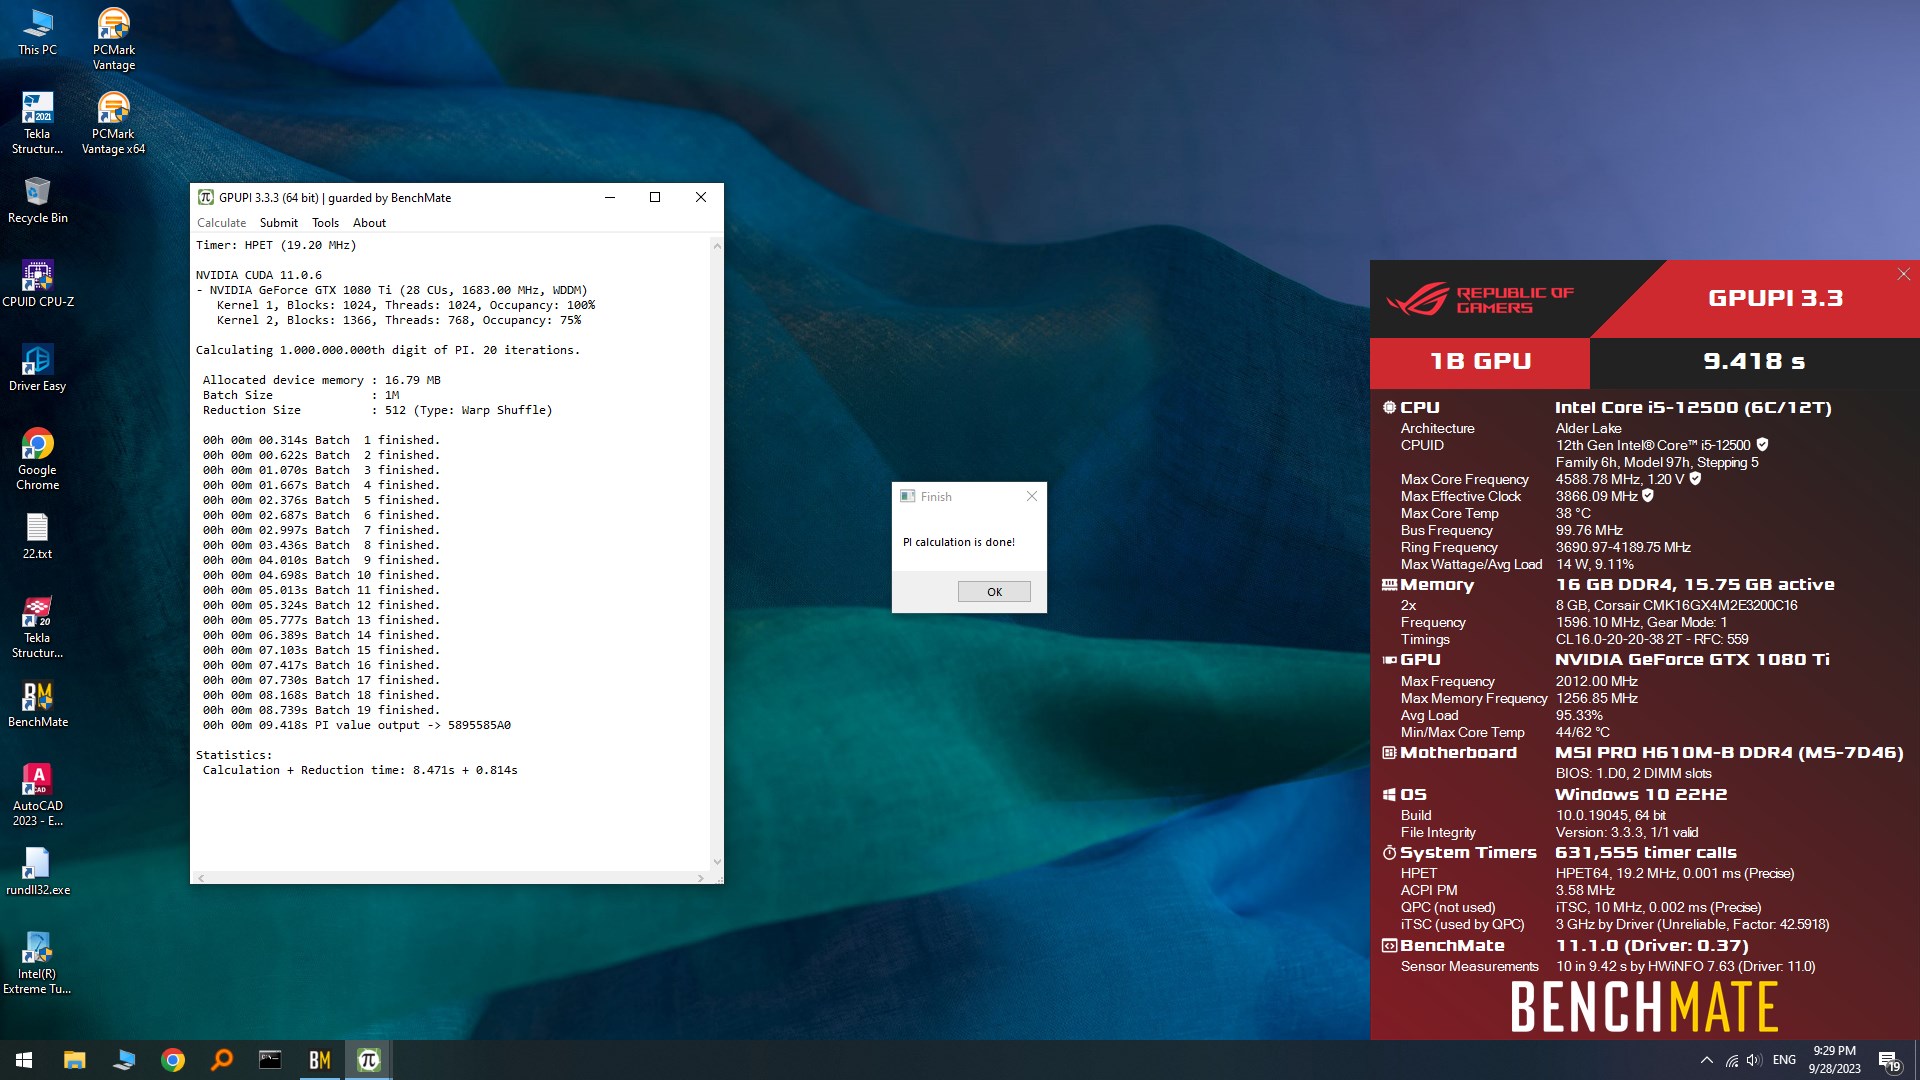The height and width of the screenshot is (1080, 1920).
Task: Open the Tekla Structures 20 desktop shortcut
Action: [37, 628]
